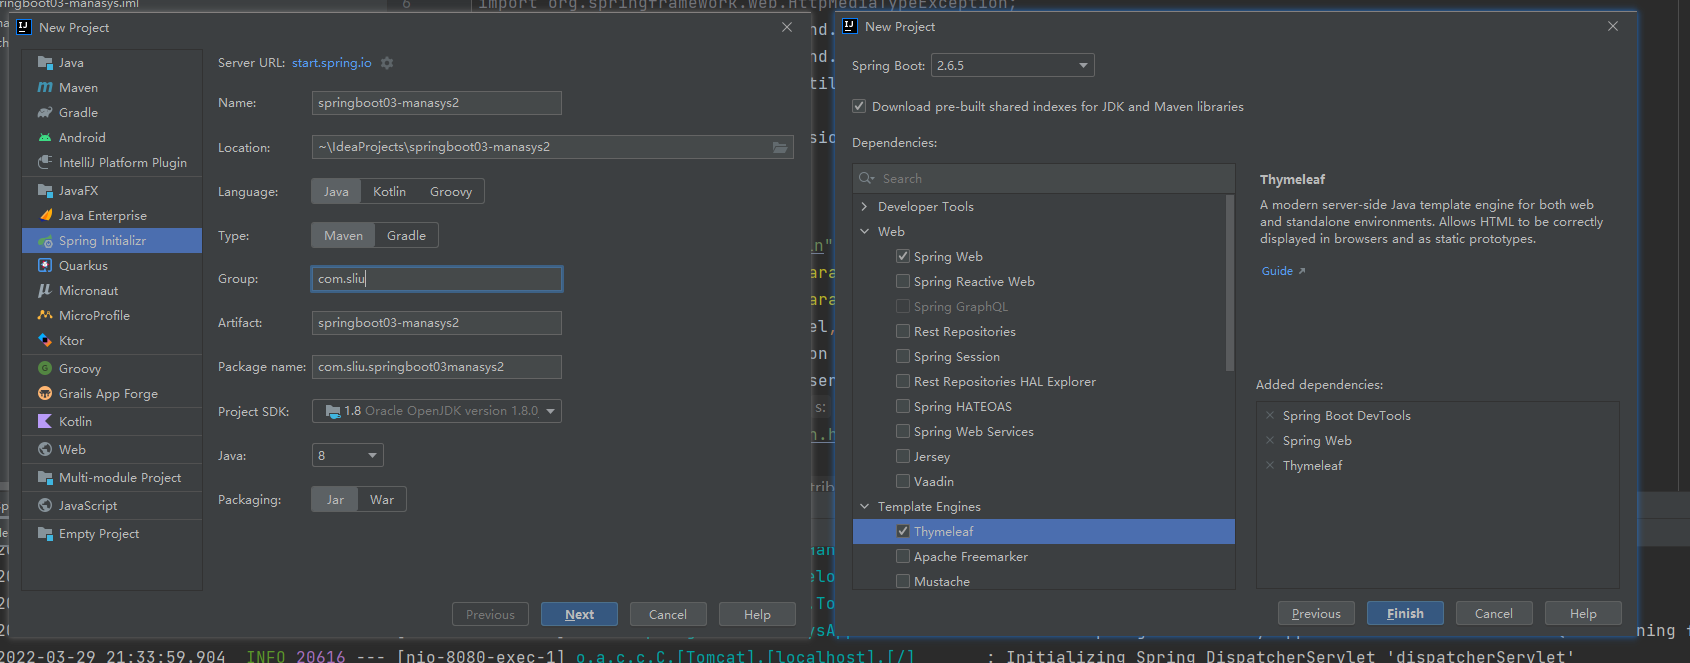Image resolution: width=1690 pixels, height=663 pixels.
Task: Pick the MicroProfile icon
Action: (45, 315)
